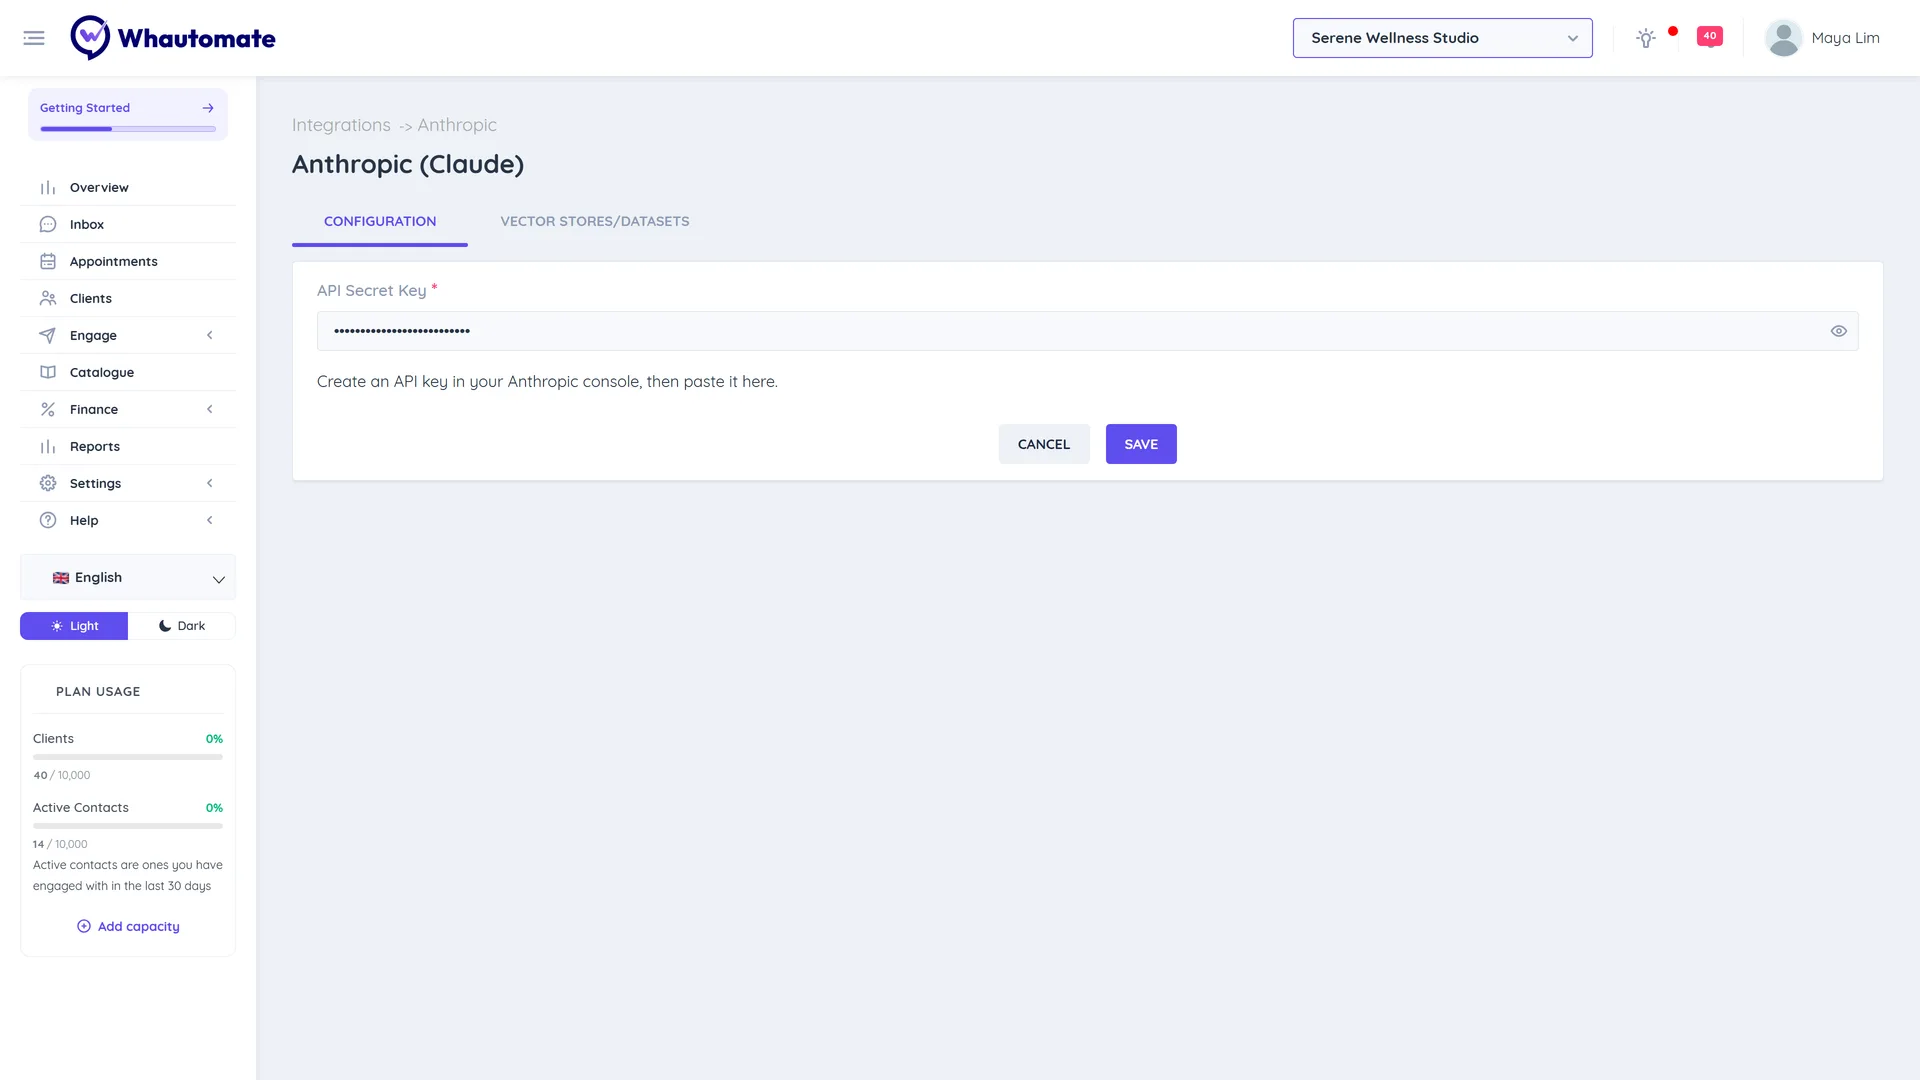The image size is (1920, 1080).
Task: Click the Finance percent icon
Action: click(x=48, y=410)
